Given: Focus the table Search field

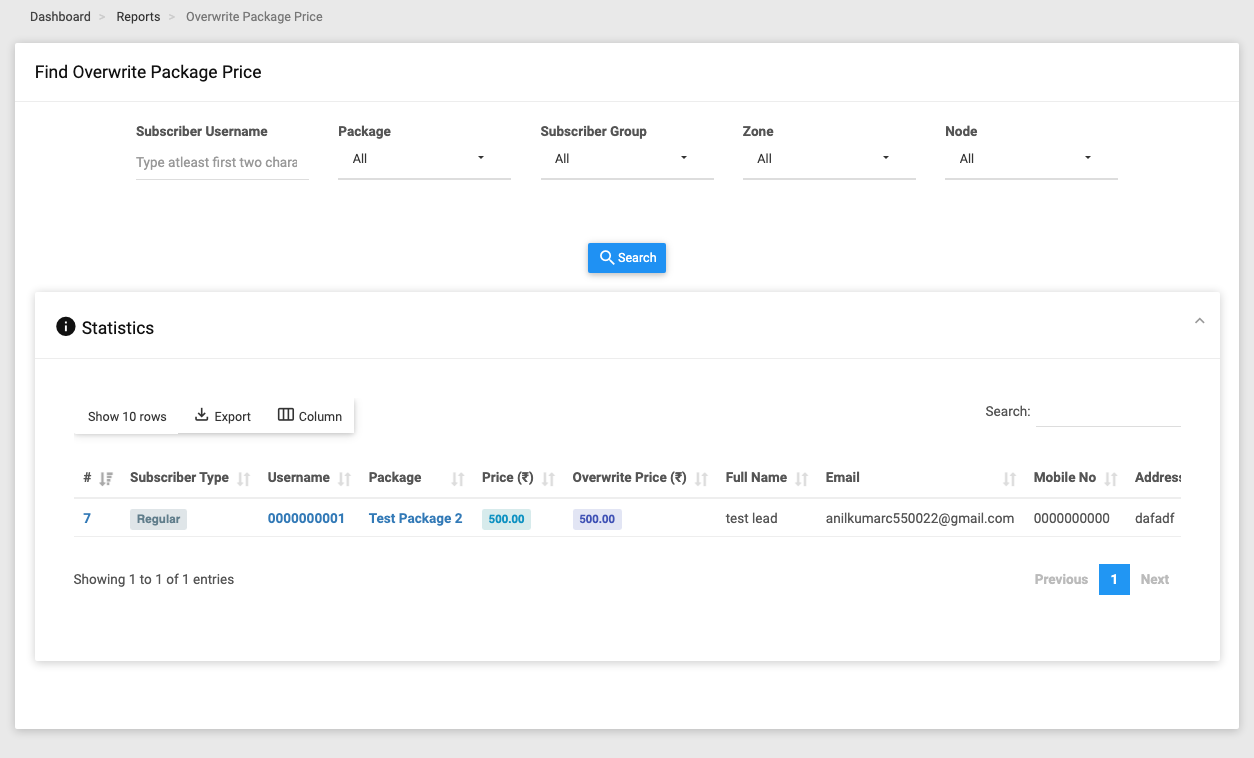Looking at the screenshot, I should [1108, 412].
